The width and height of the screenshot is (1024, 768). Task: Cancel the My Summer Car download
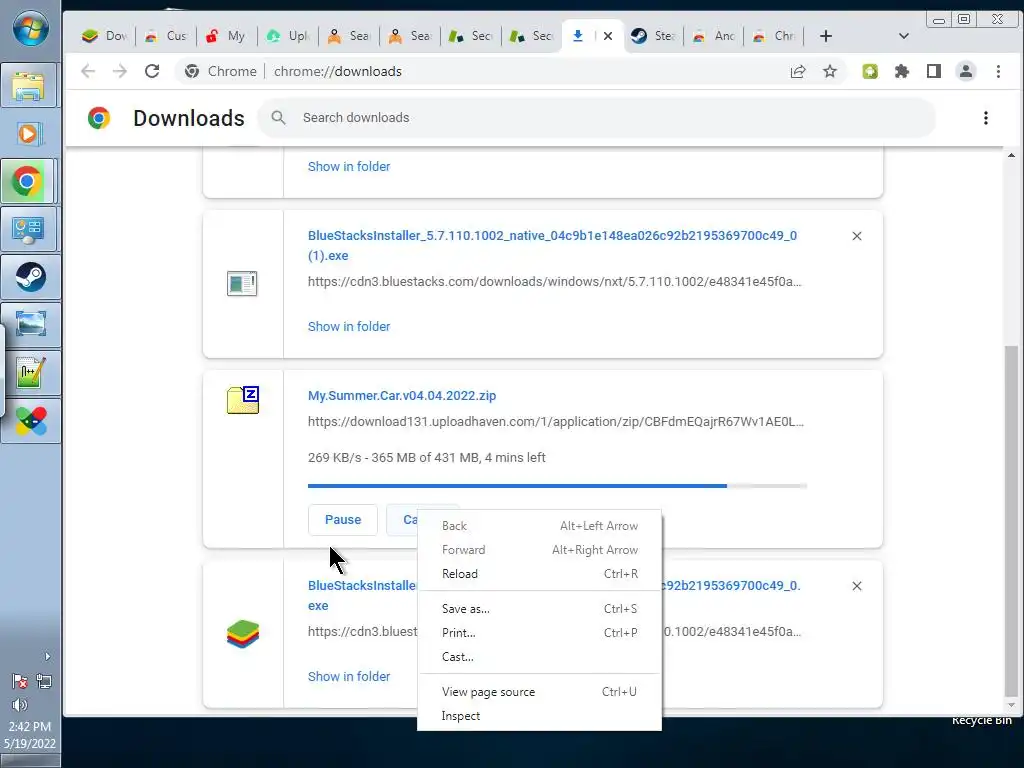pos(402,520)
